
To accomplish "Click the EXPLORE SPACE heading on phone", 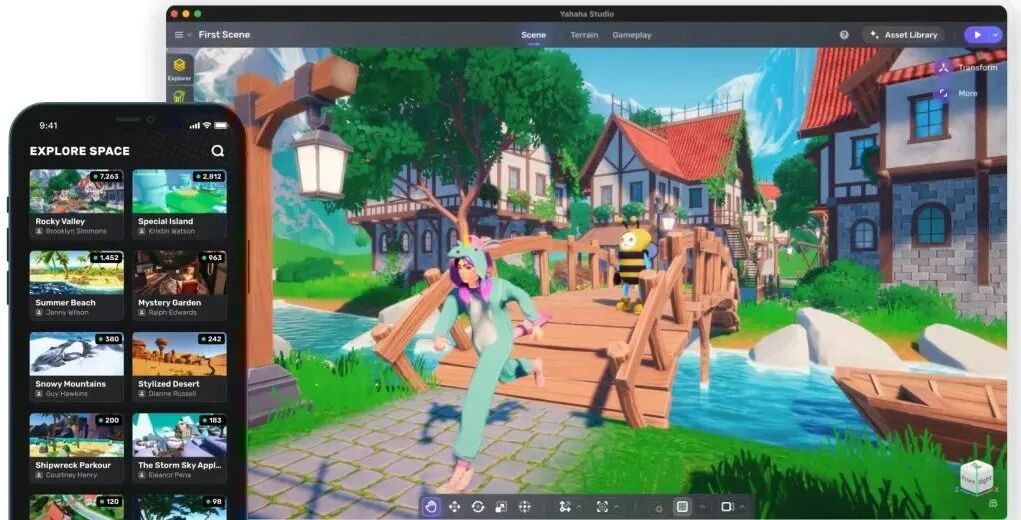I will [x=79, y=151].
